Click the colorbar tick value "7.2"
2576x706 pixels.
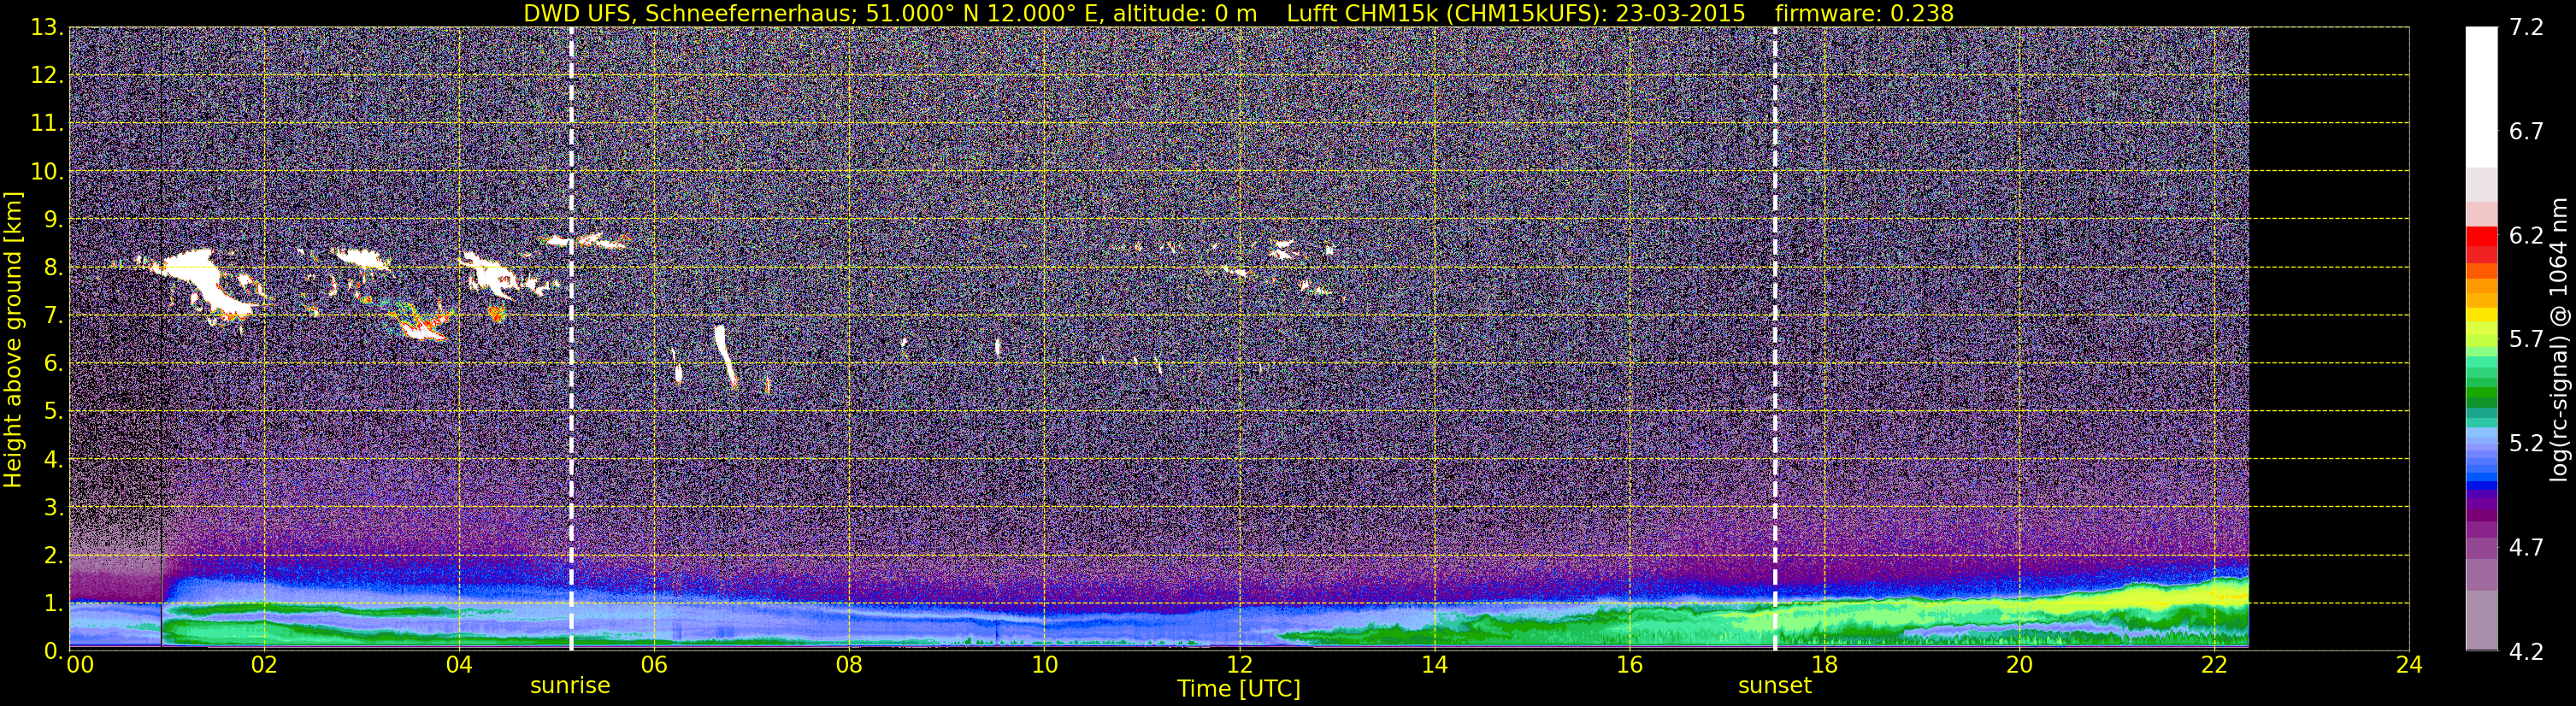2526,28
